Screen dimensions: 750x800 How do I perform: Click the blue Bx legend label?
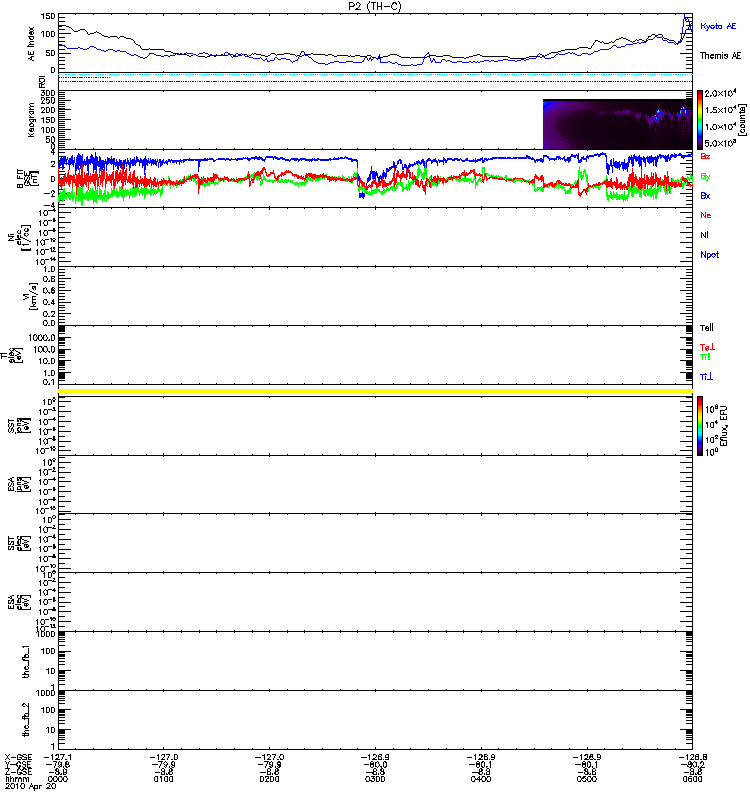(705, 195)
